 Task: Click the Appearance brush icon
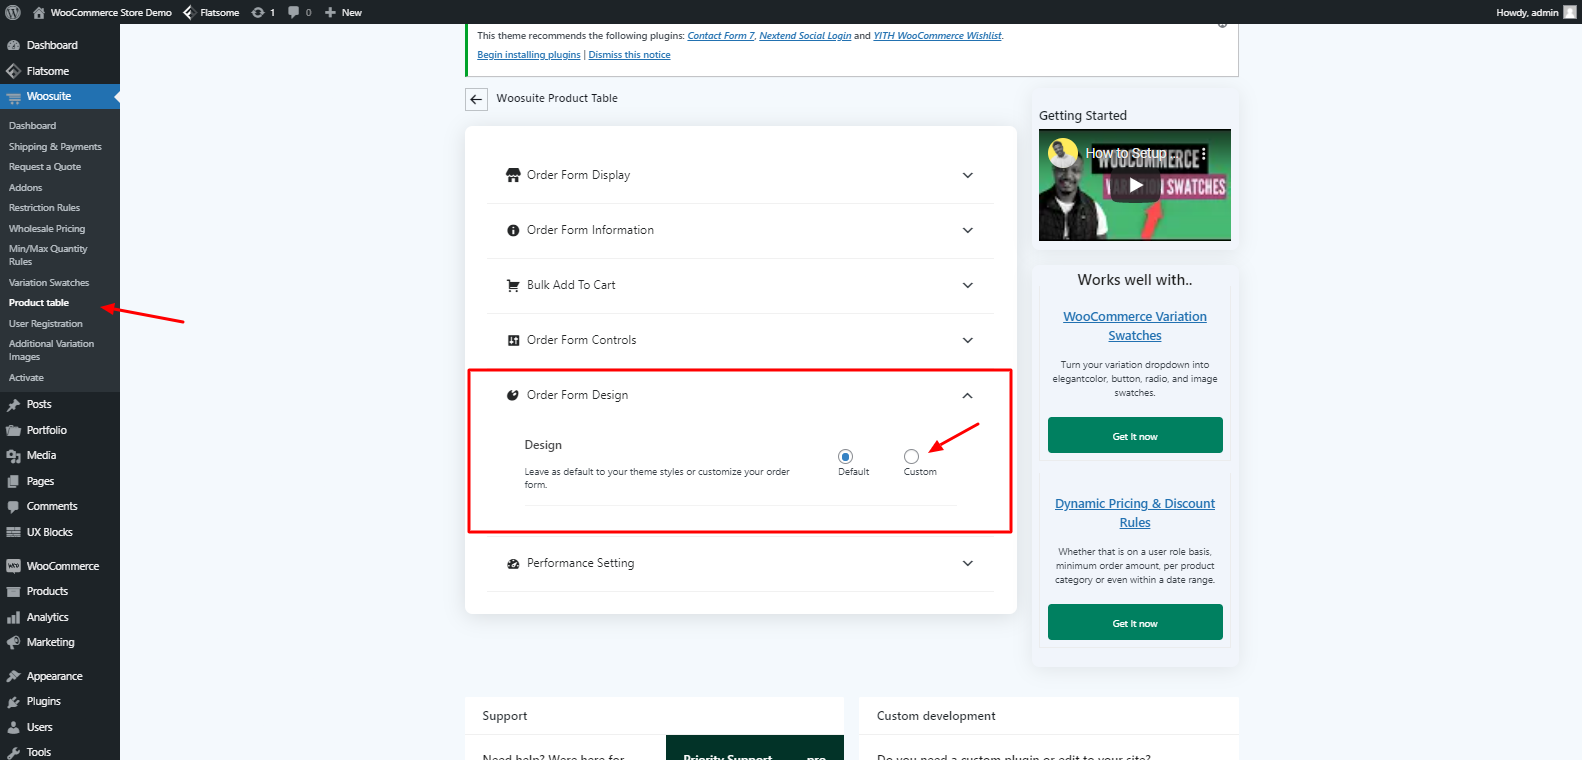(x=13, y=676)
